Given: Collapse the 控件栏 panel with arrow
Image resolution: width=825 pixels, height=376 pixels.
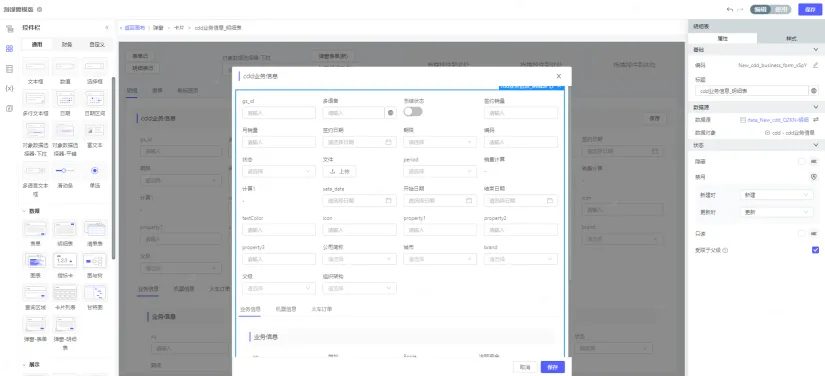Looking at the screenshot, I should [107, 28].
